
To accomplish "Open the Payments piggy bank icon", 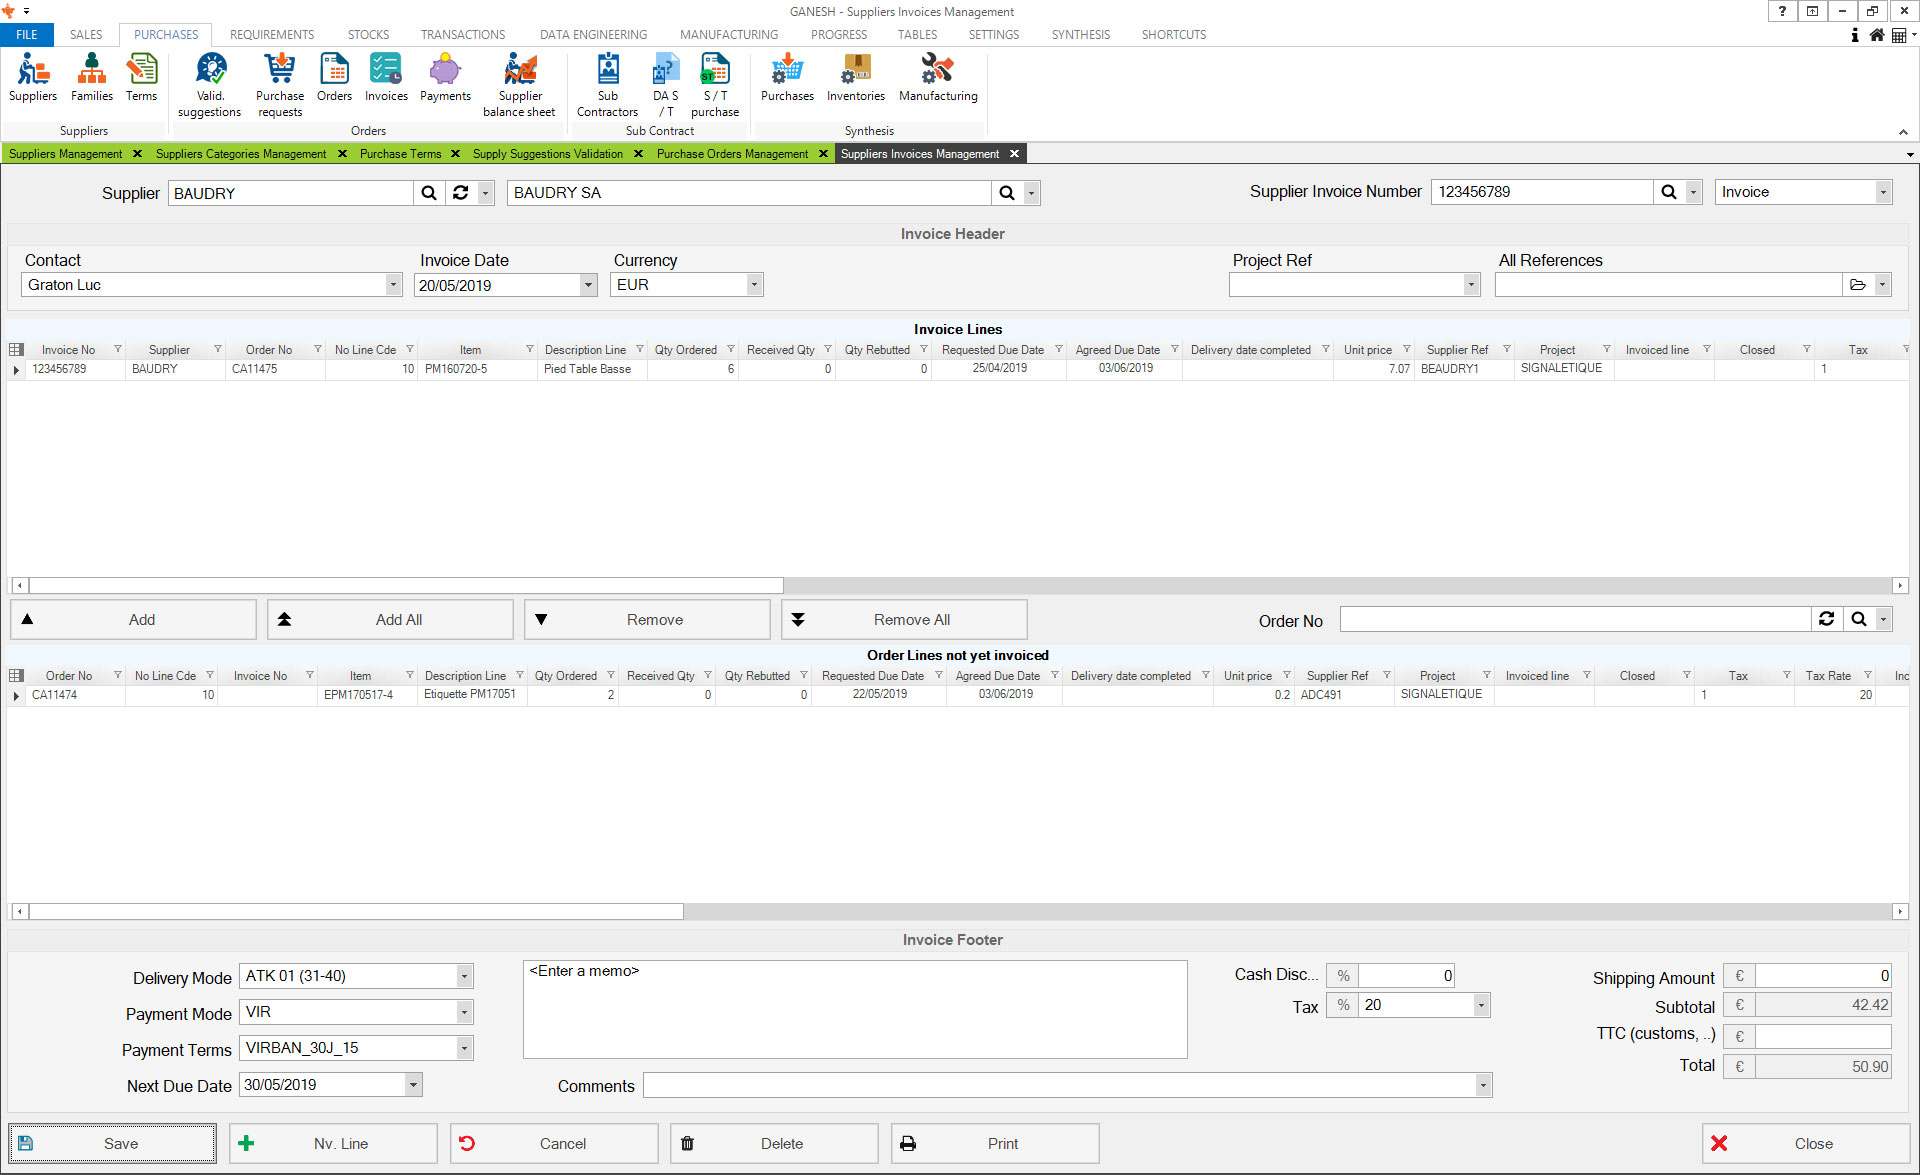I will tap(445, 78).
